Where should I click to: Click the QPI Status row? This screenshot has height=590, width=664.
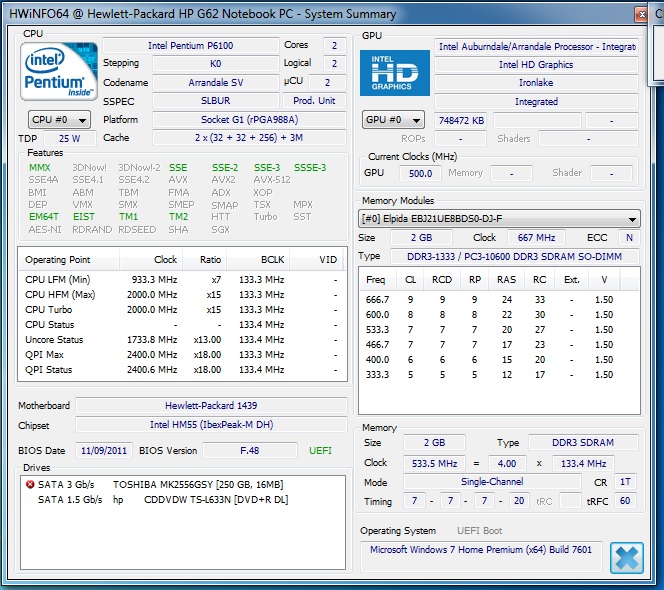point(182,370)
